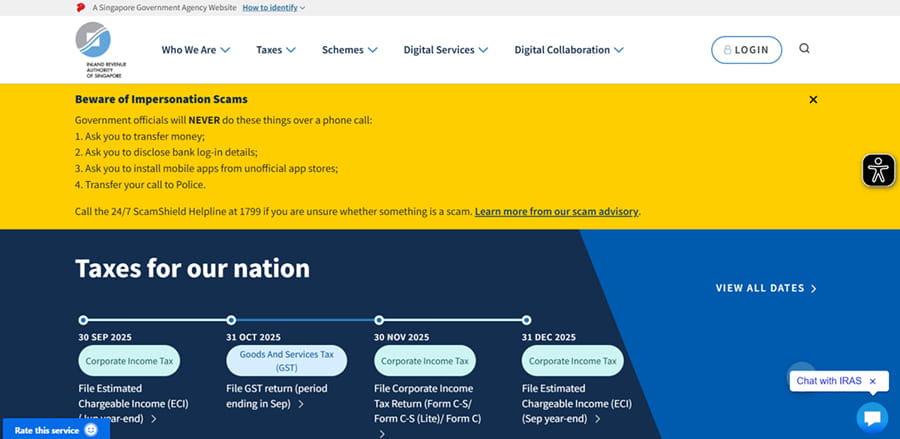The width and height of the screenshot is (900, 439).
Task: Click the Rate this service smiley
Action: [x=91, y=429]
